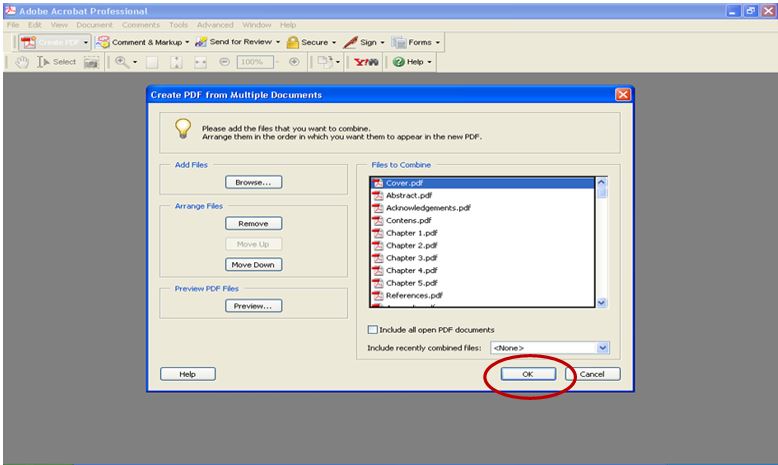Open the Create PDF dropdown arrow
Viewport: 778px width, 465px height.
(86, 43)
